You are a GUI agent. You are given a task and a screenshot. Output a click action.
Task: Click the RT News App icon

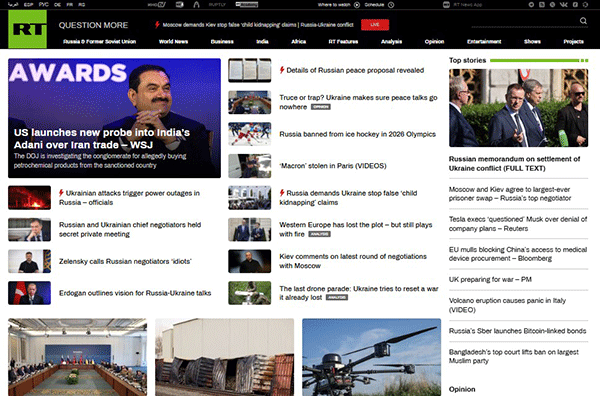[x=446, y=5]
